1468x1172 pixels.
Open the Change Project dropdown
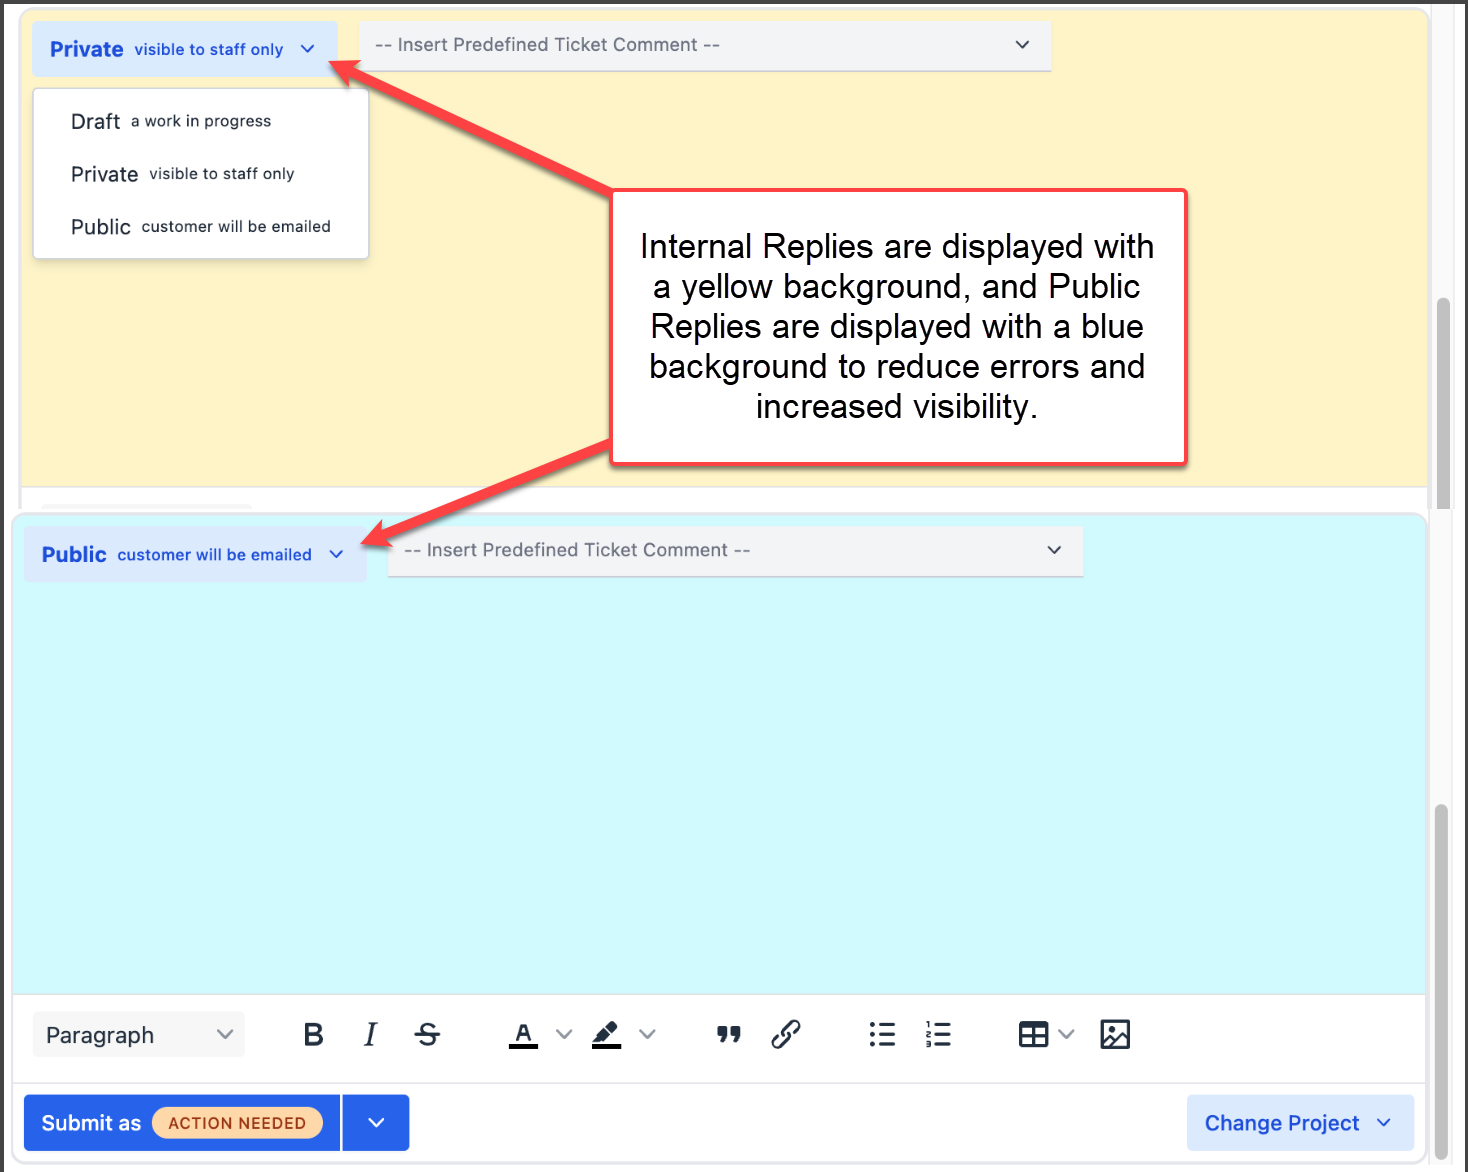tap(1299, 1123)
